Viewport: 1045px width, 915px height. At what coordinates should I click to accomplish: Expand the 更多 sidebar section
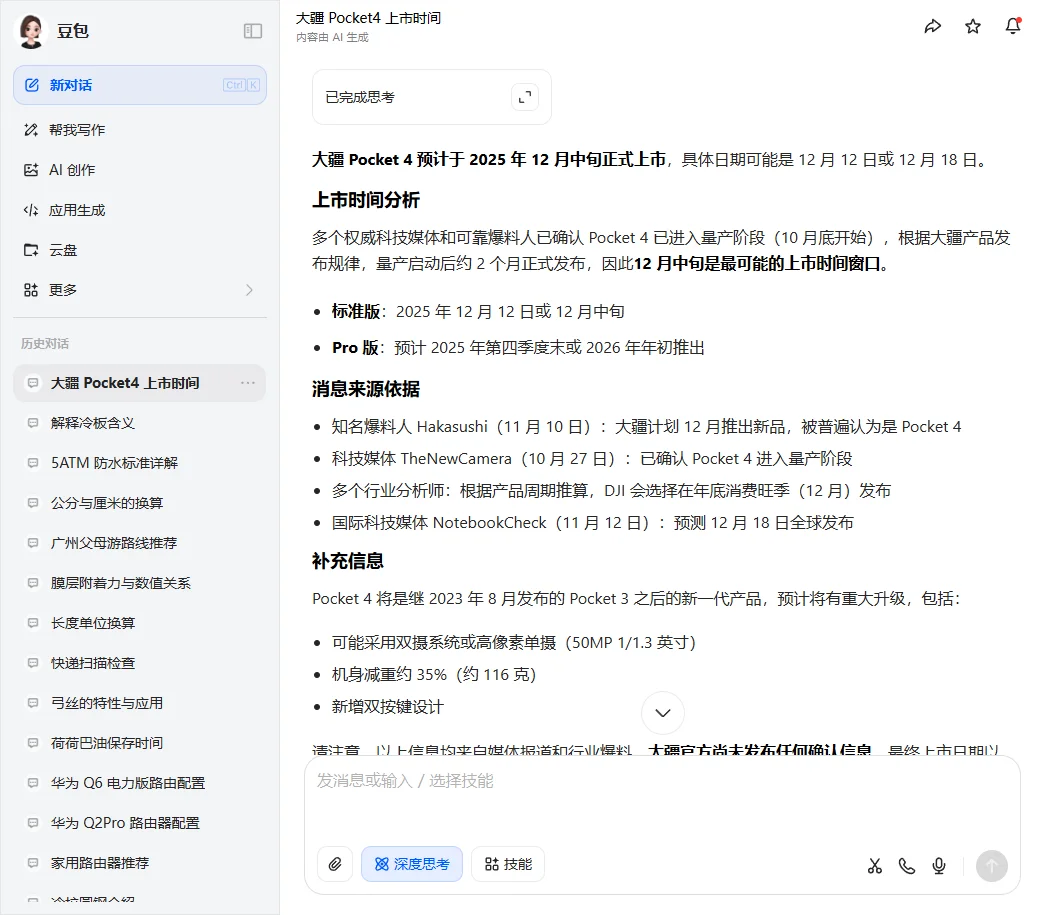(x=139, y=290)
